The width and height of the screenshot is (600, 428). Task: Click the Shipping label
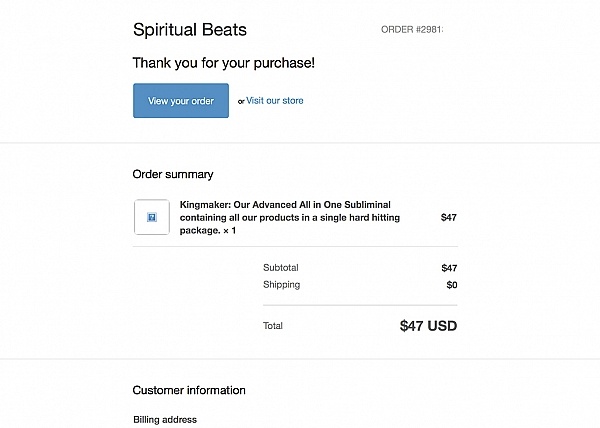point(282,285)
